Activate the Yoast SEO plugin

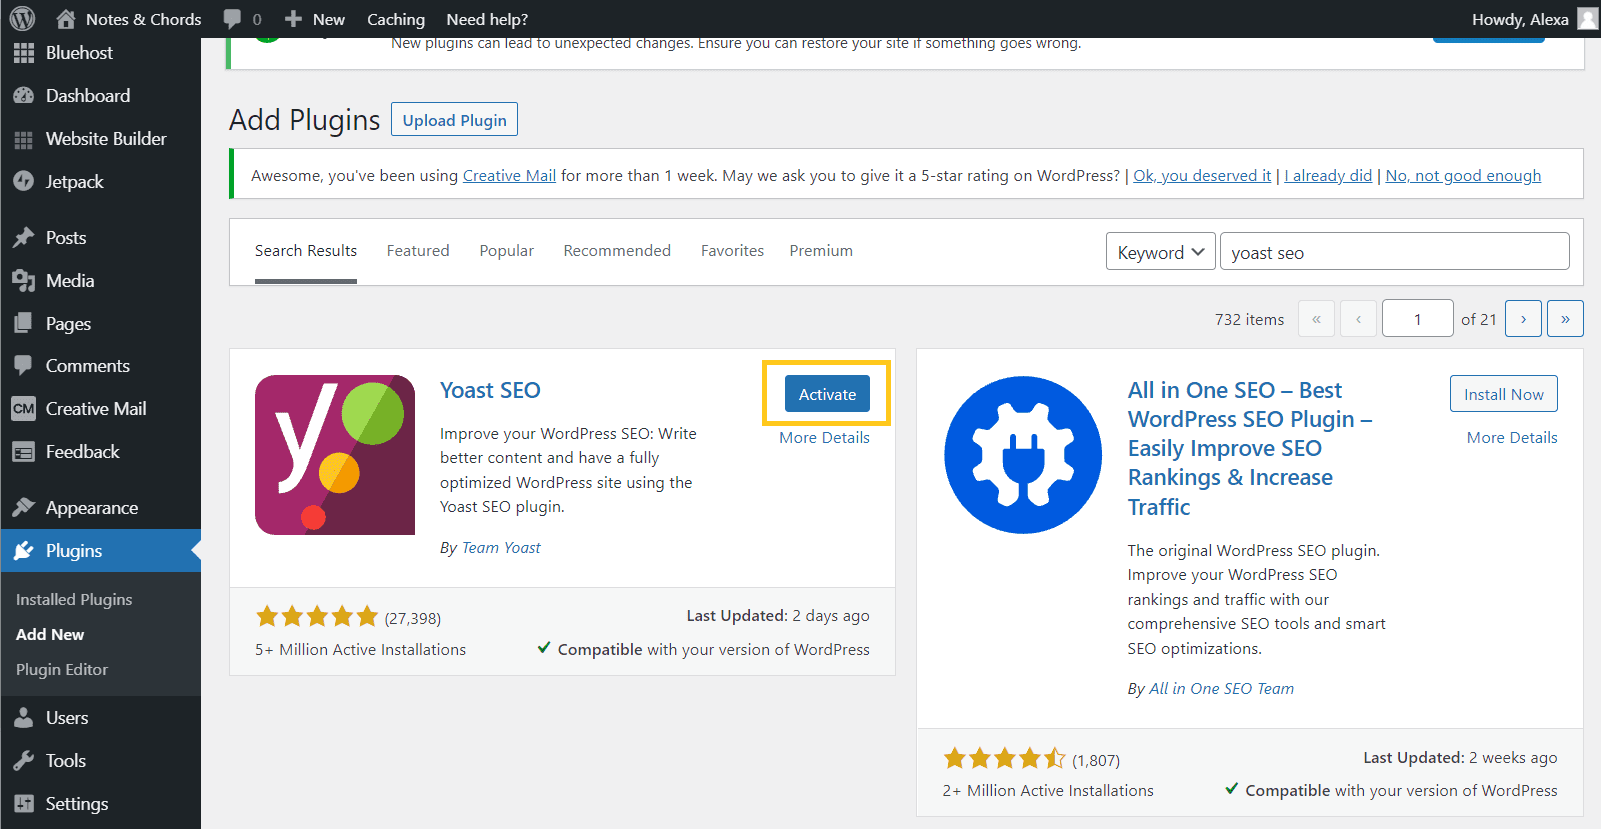point(827,394)
